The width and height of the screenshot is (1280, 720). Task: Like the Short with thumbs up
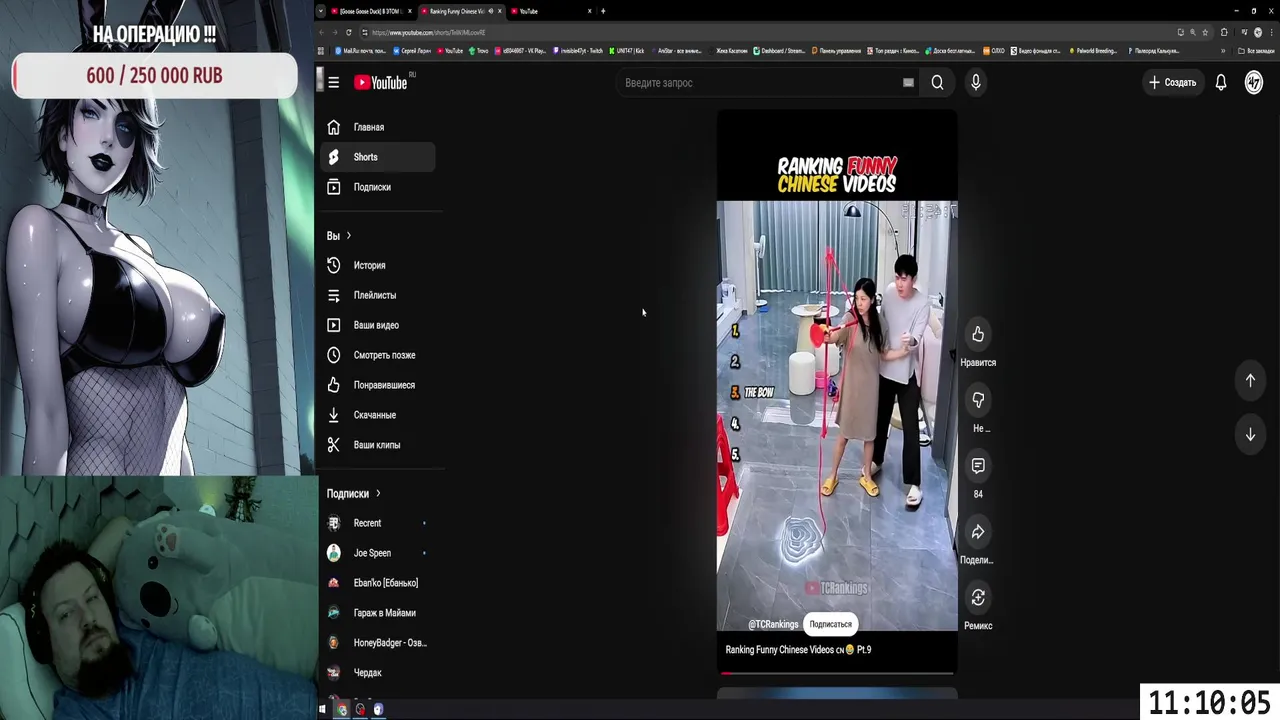point(978,334)
